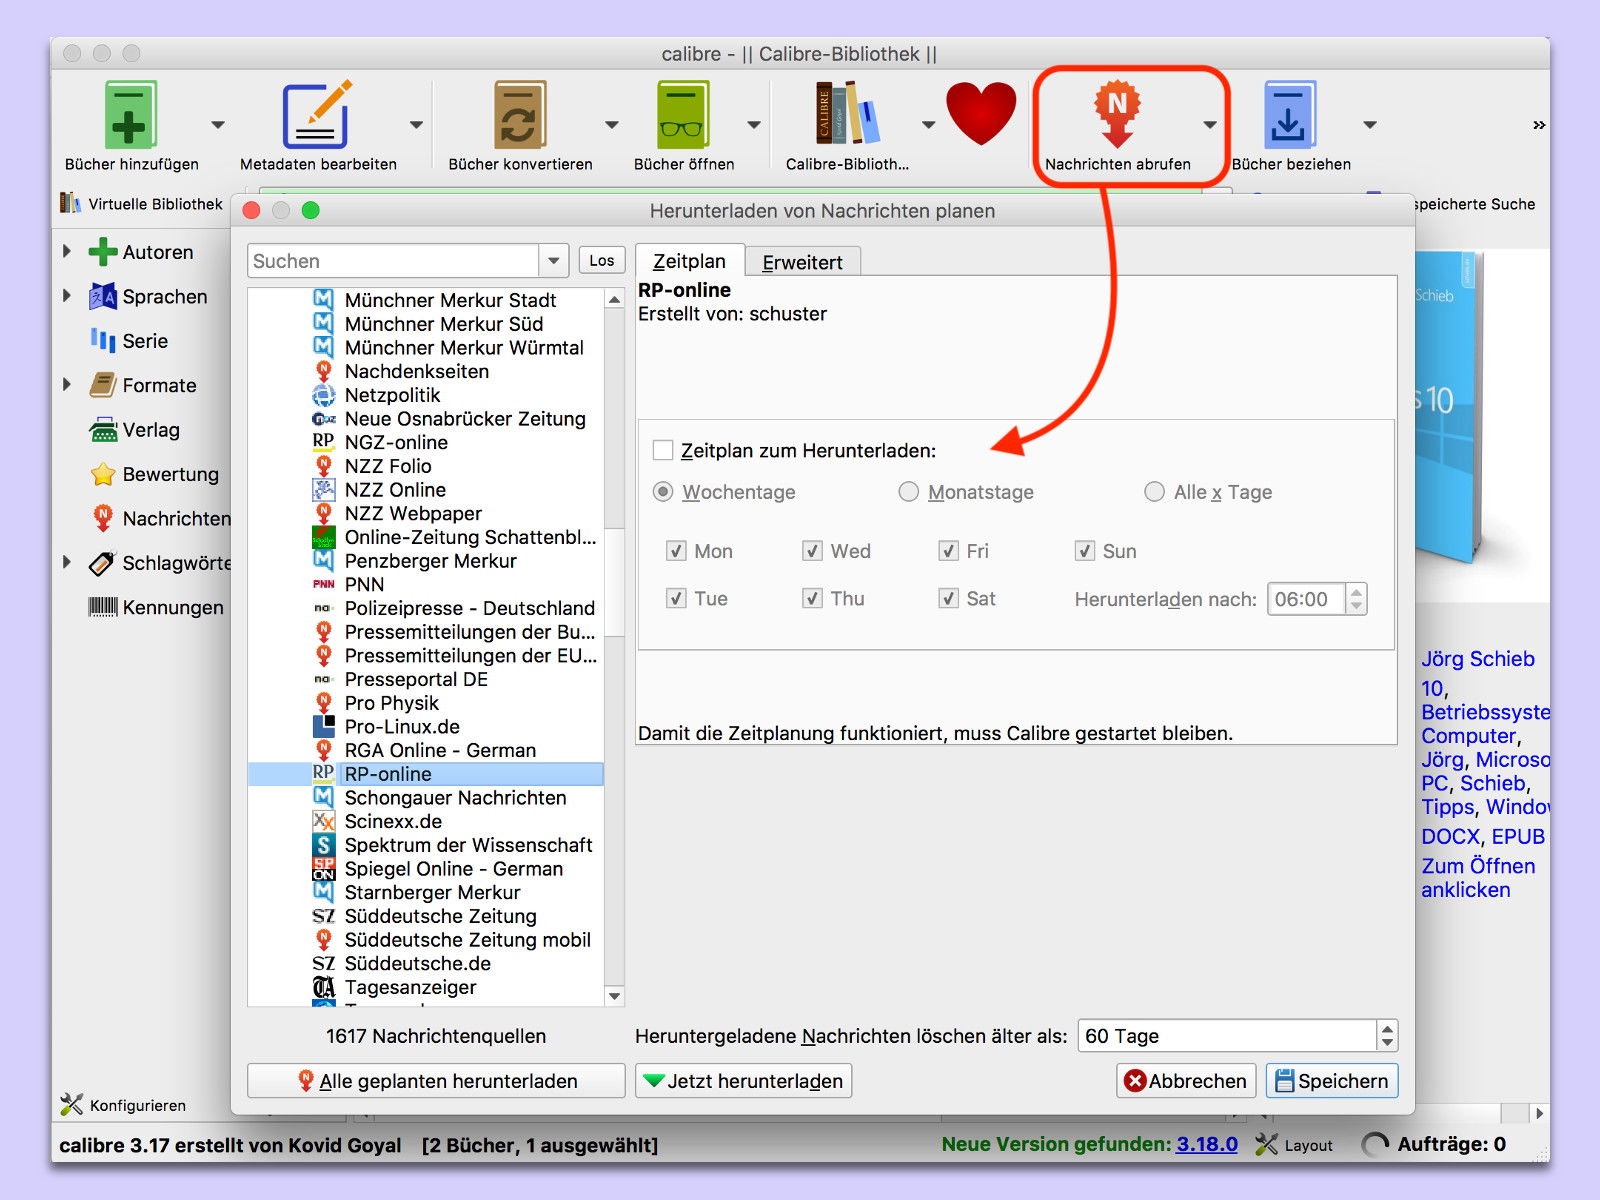
Task: Toggle the Wed checkbox
Action: 813,551
